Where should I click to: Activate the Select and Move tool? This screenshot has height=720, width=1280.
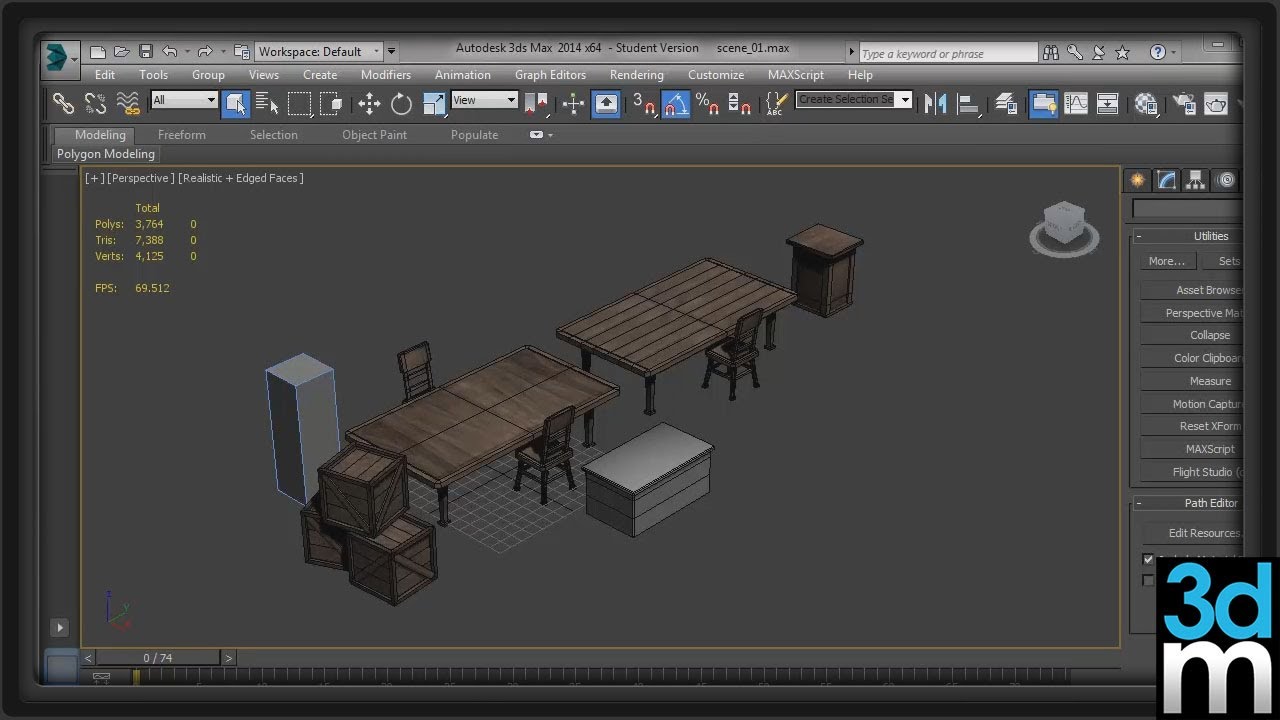point(369,103)
